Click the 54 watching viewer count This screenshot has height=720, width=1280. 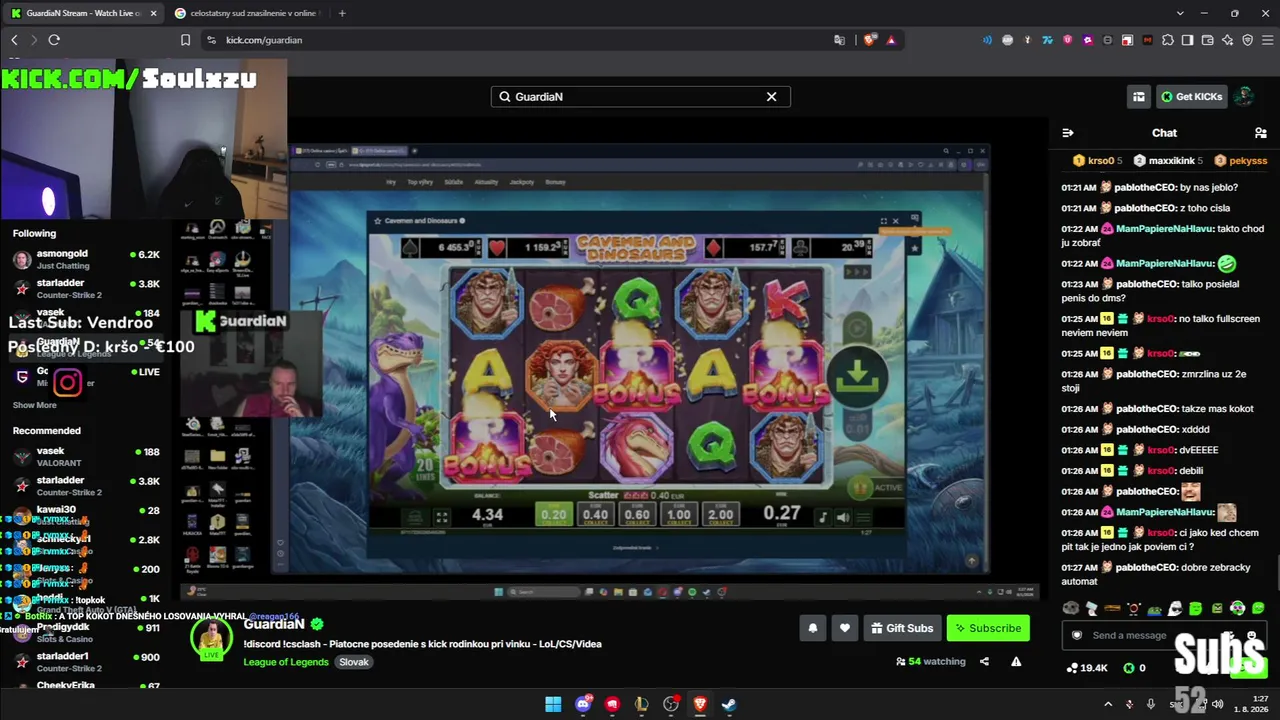click(931, 661)
